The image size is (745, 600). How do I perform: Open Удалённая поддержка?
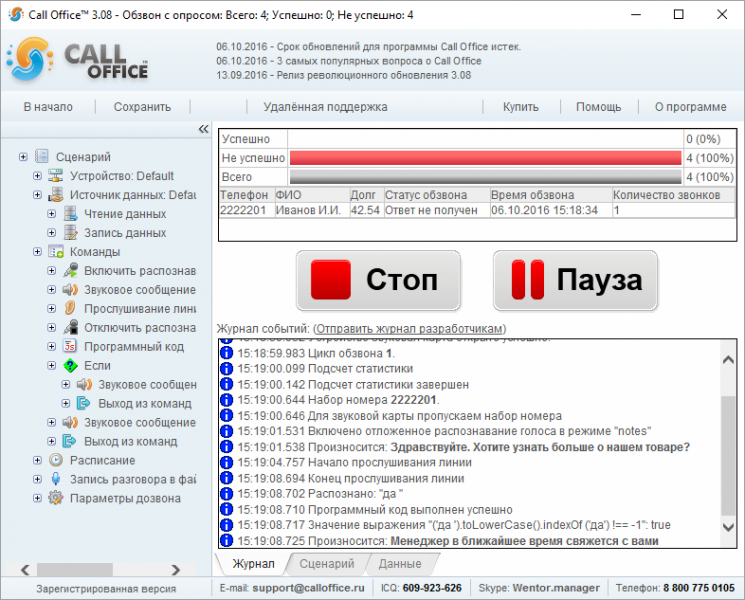tap(325, 107)
